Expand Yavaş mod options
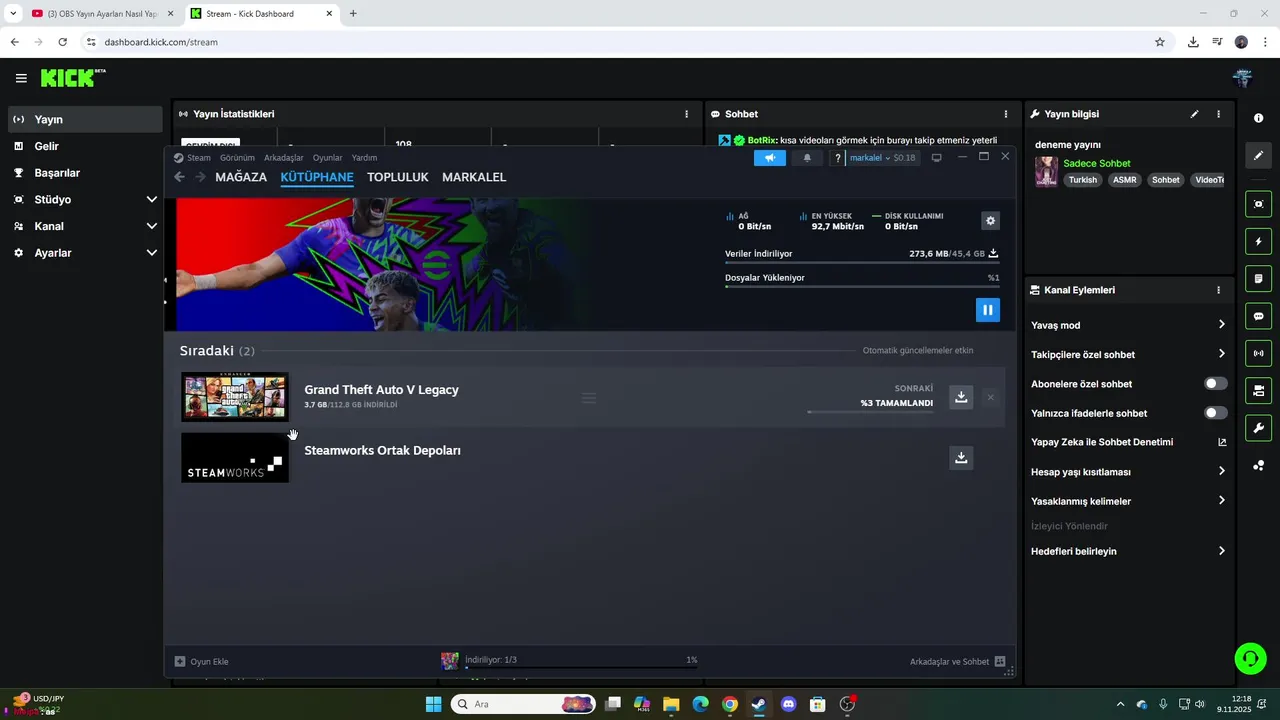1280x720 pixels. point(1221,325)
